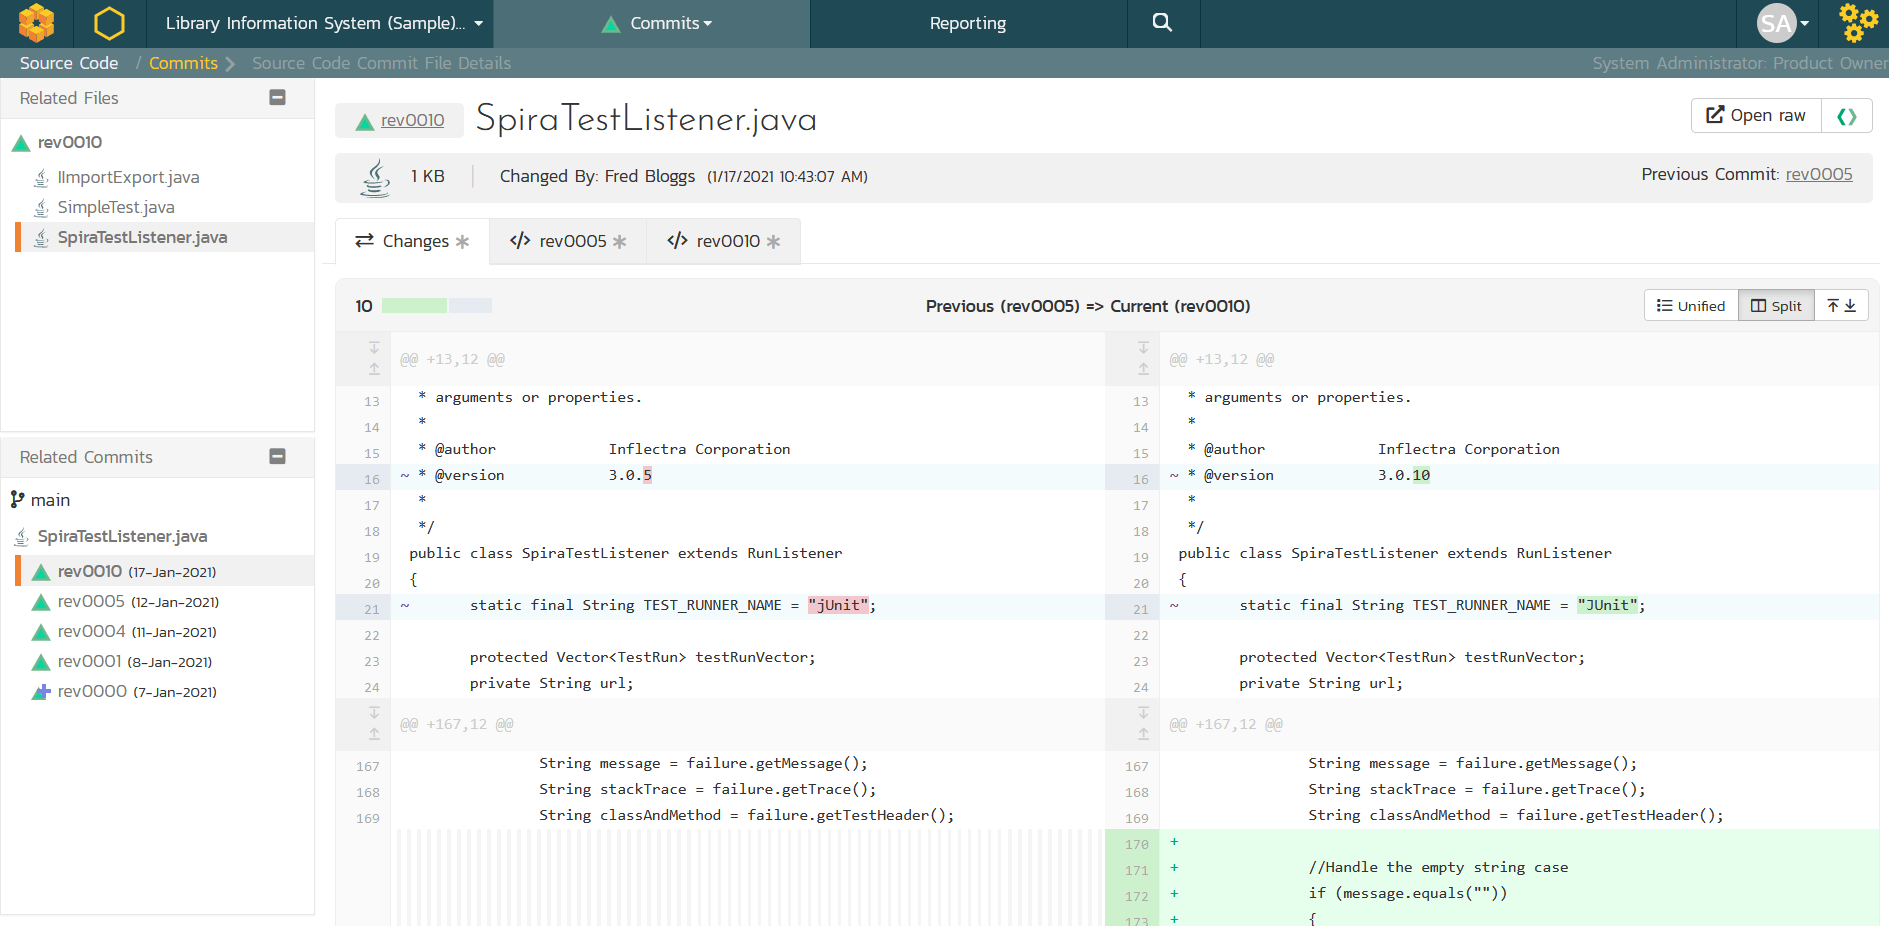
Task: Collapse the Related Commits panel
Action: [278, 456]
